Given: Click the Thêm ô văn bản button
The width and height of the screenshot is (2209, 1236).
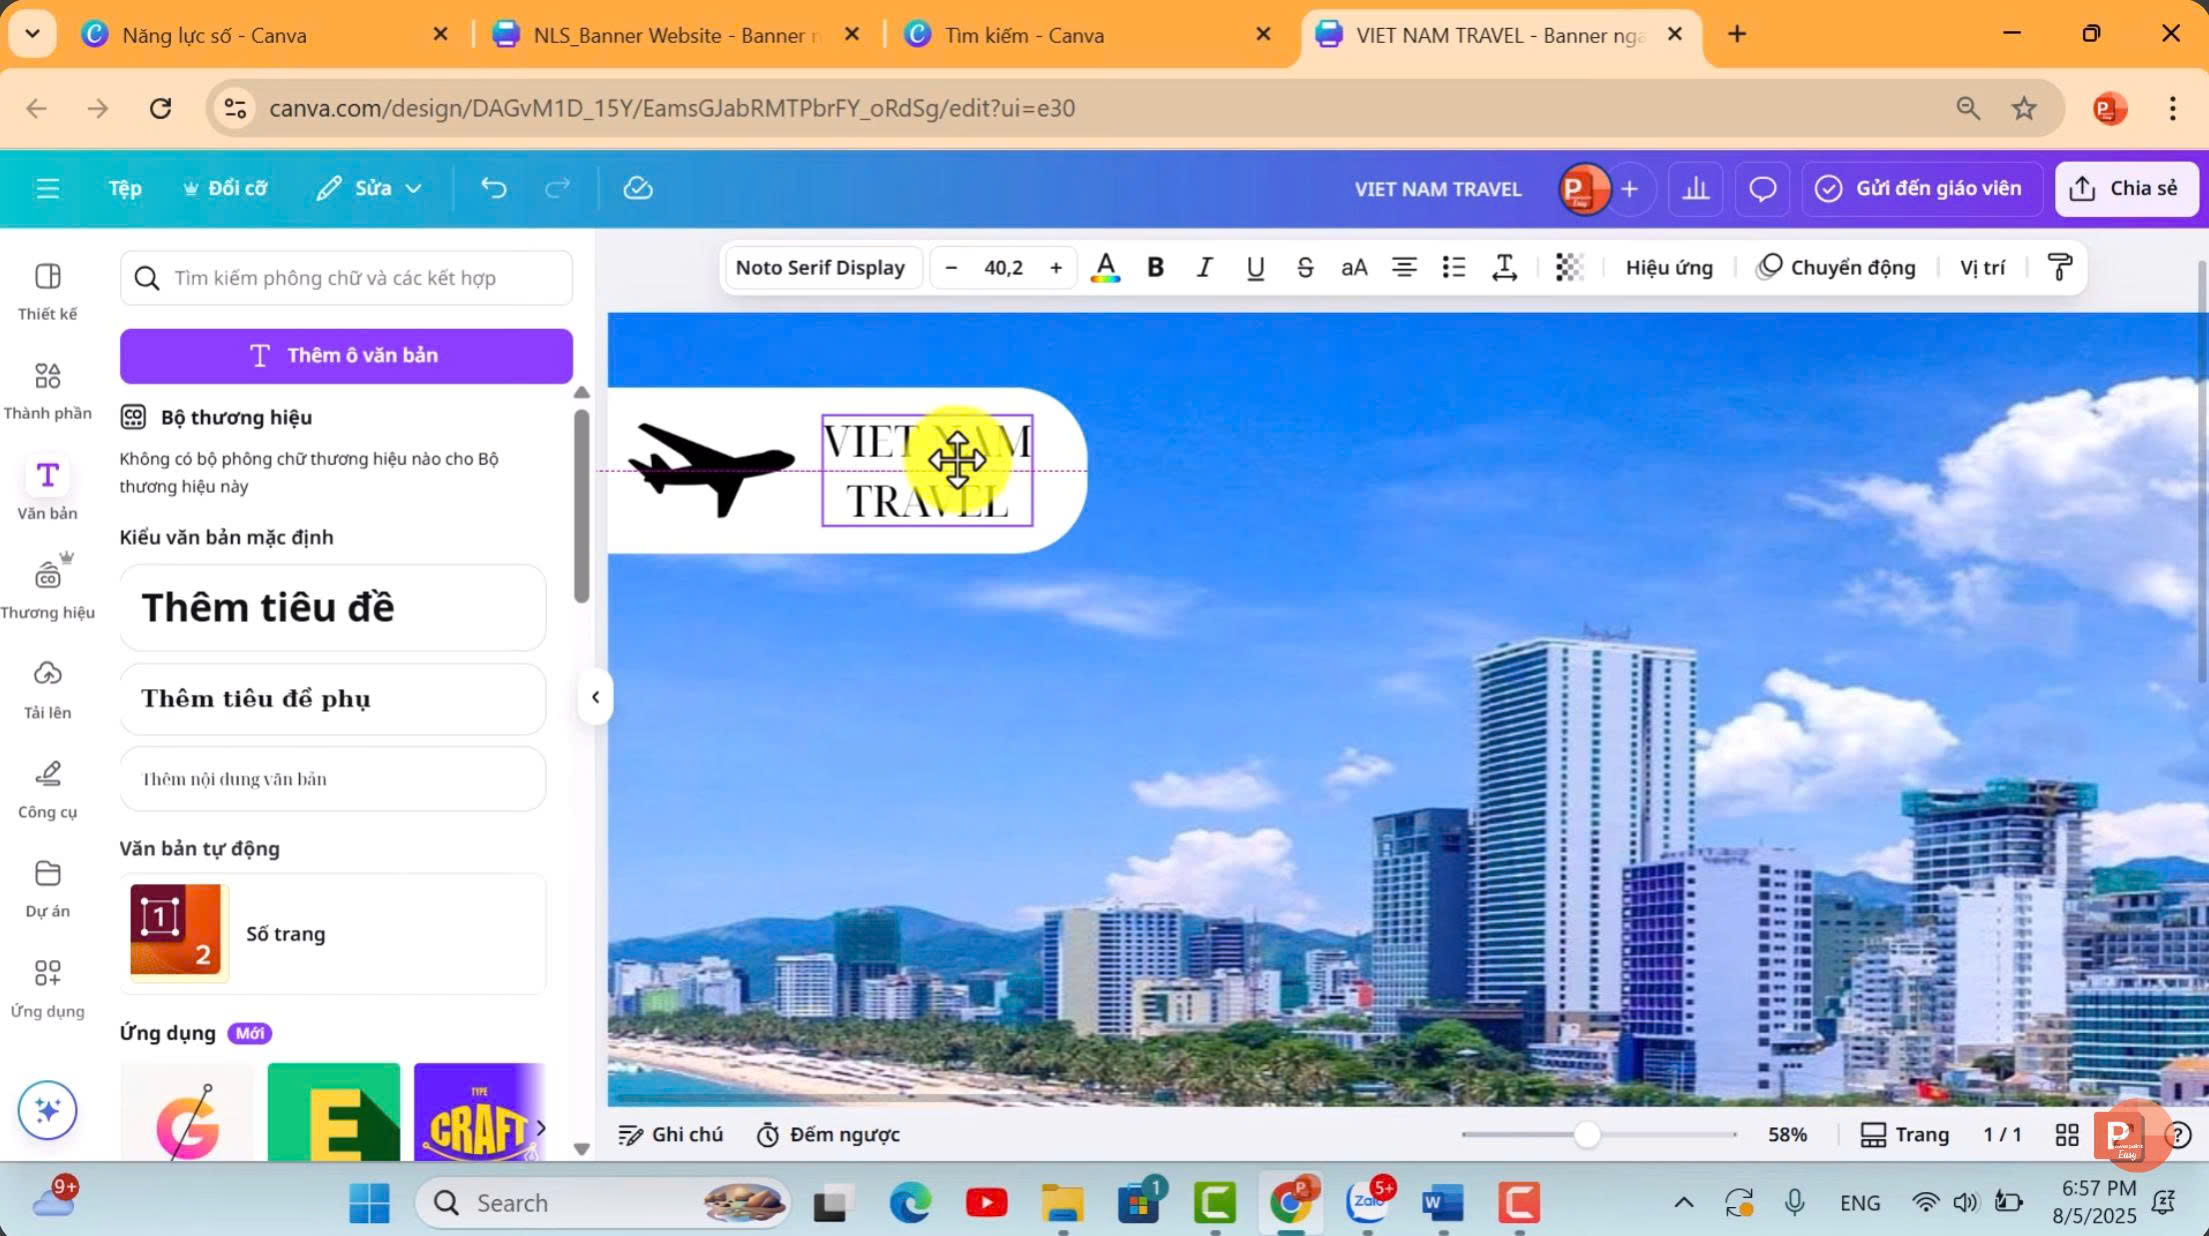Looking at the screenshot, I should pos(346,356).
